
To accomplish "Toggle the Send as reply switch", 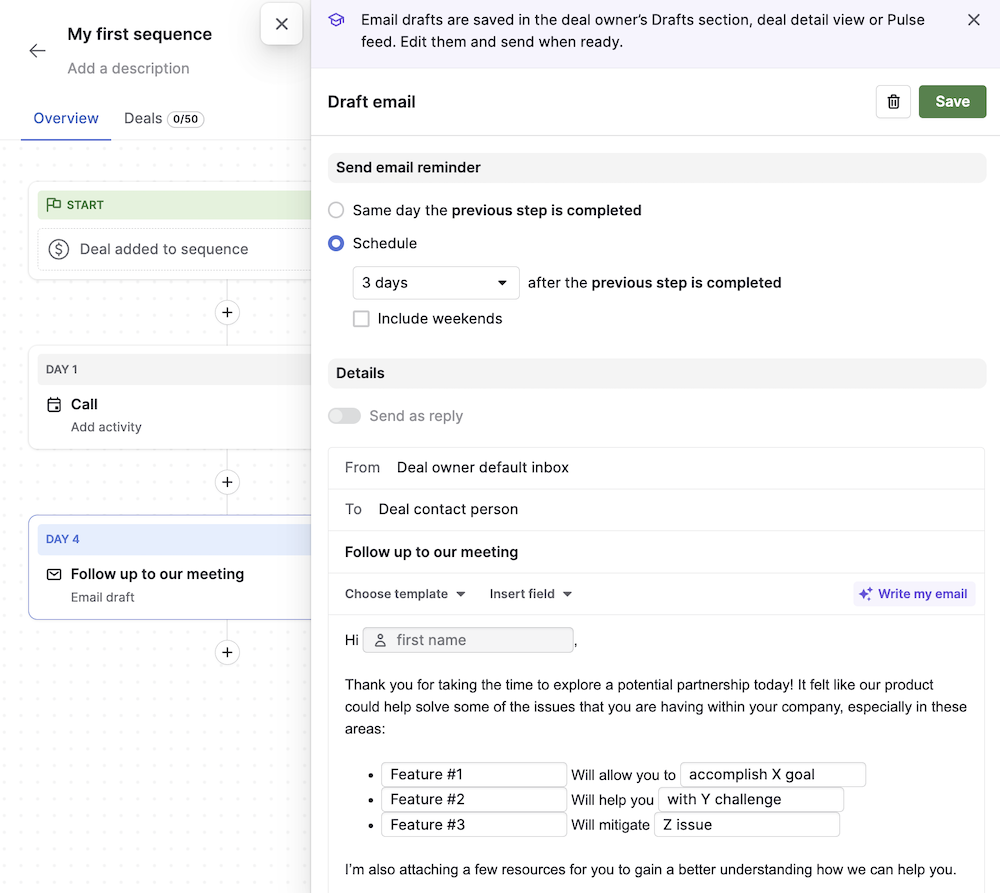I will click(x=344, y=414).
